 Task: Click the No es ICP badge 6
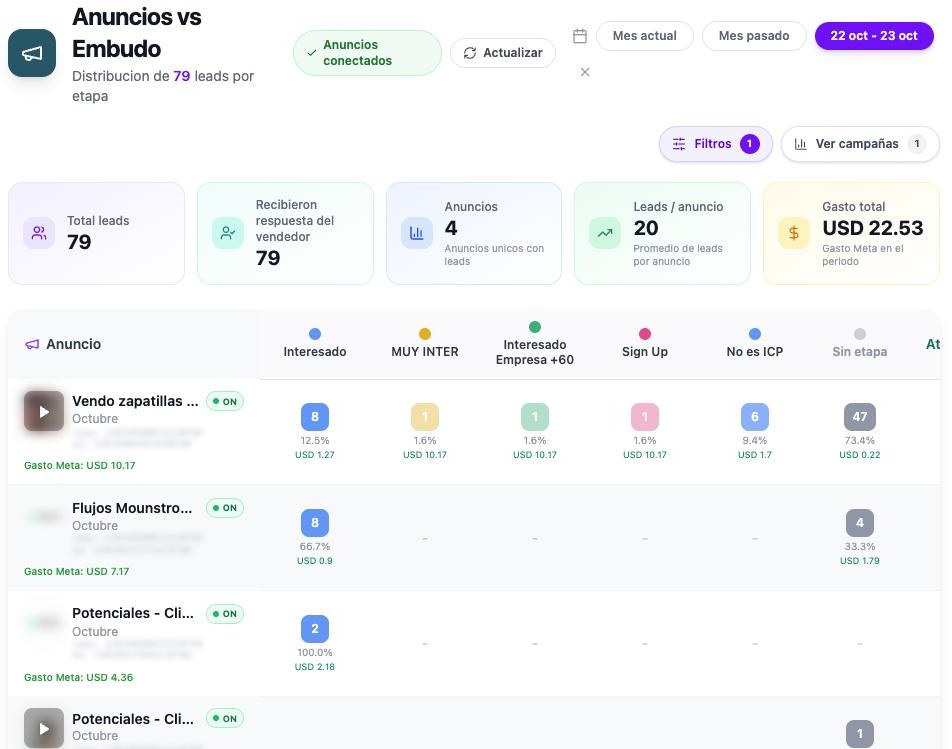pyautogui.click(x=755, y=416)
